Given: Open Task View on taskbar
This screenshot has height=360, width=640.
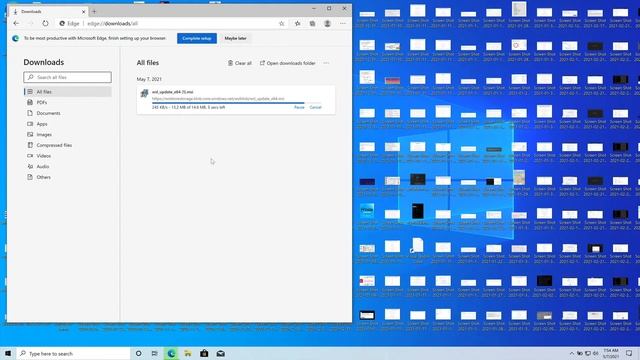Looking at the screenshot, I should tap(155, 353).
